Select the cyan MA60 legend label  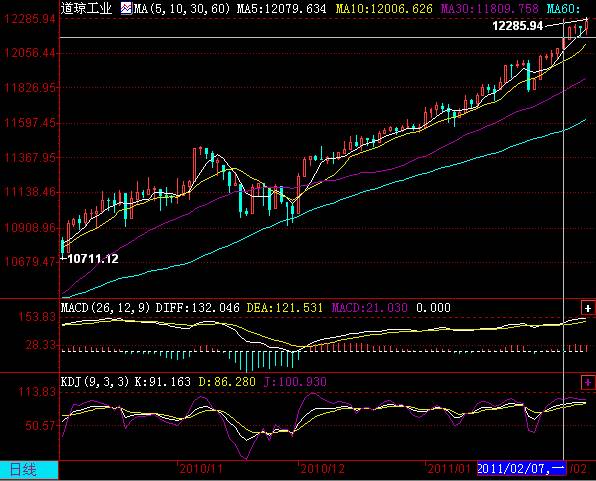(563, 8)
